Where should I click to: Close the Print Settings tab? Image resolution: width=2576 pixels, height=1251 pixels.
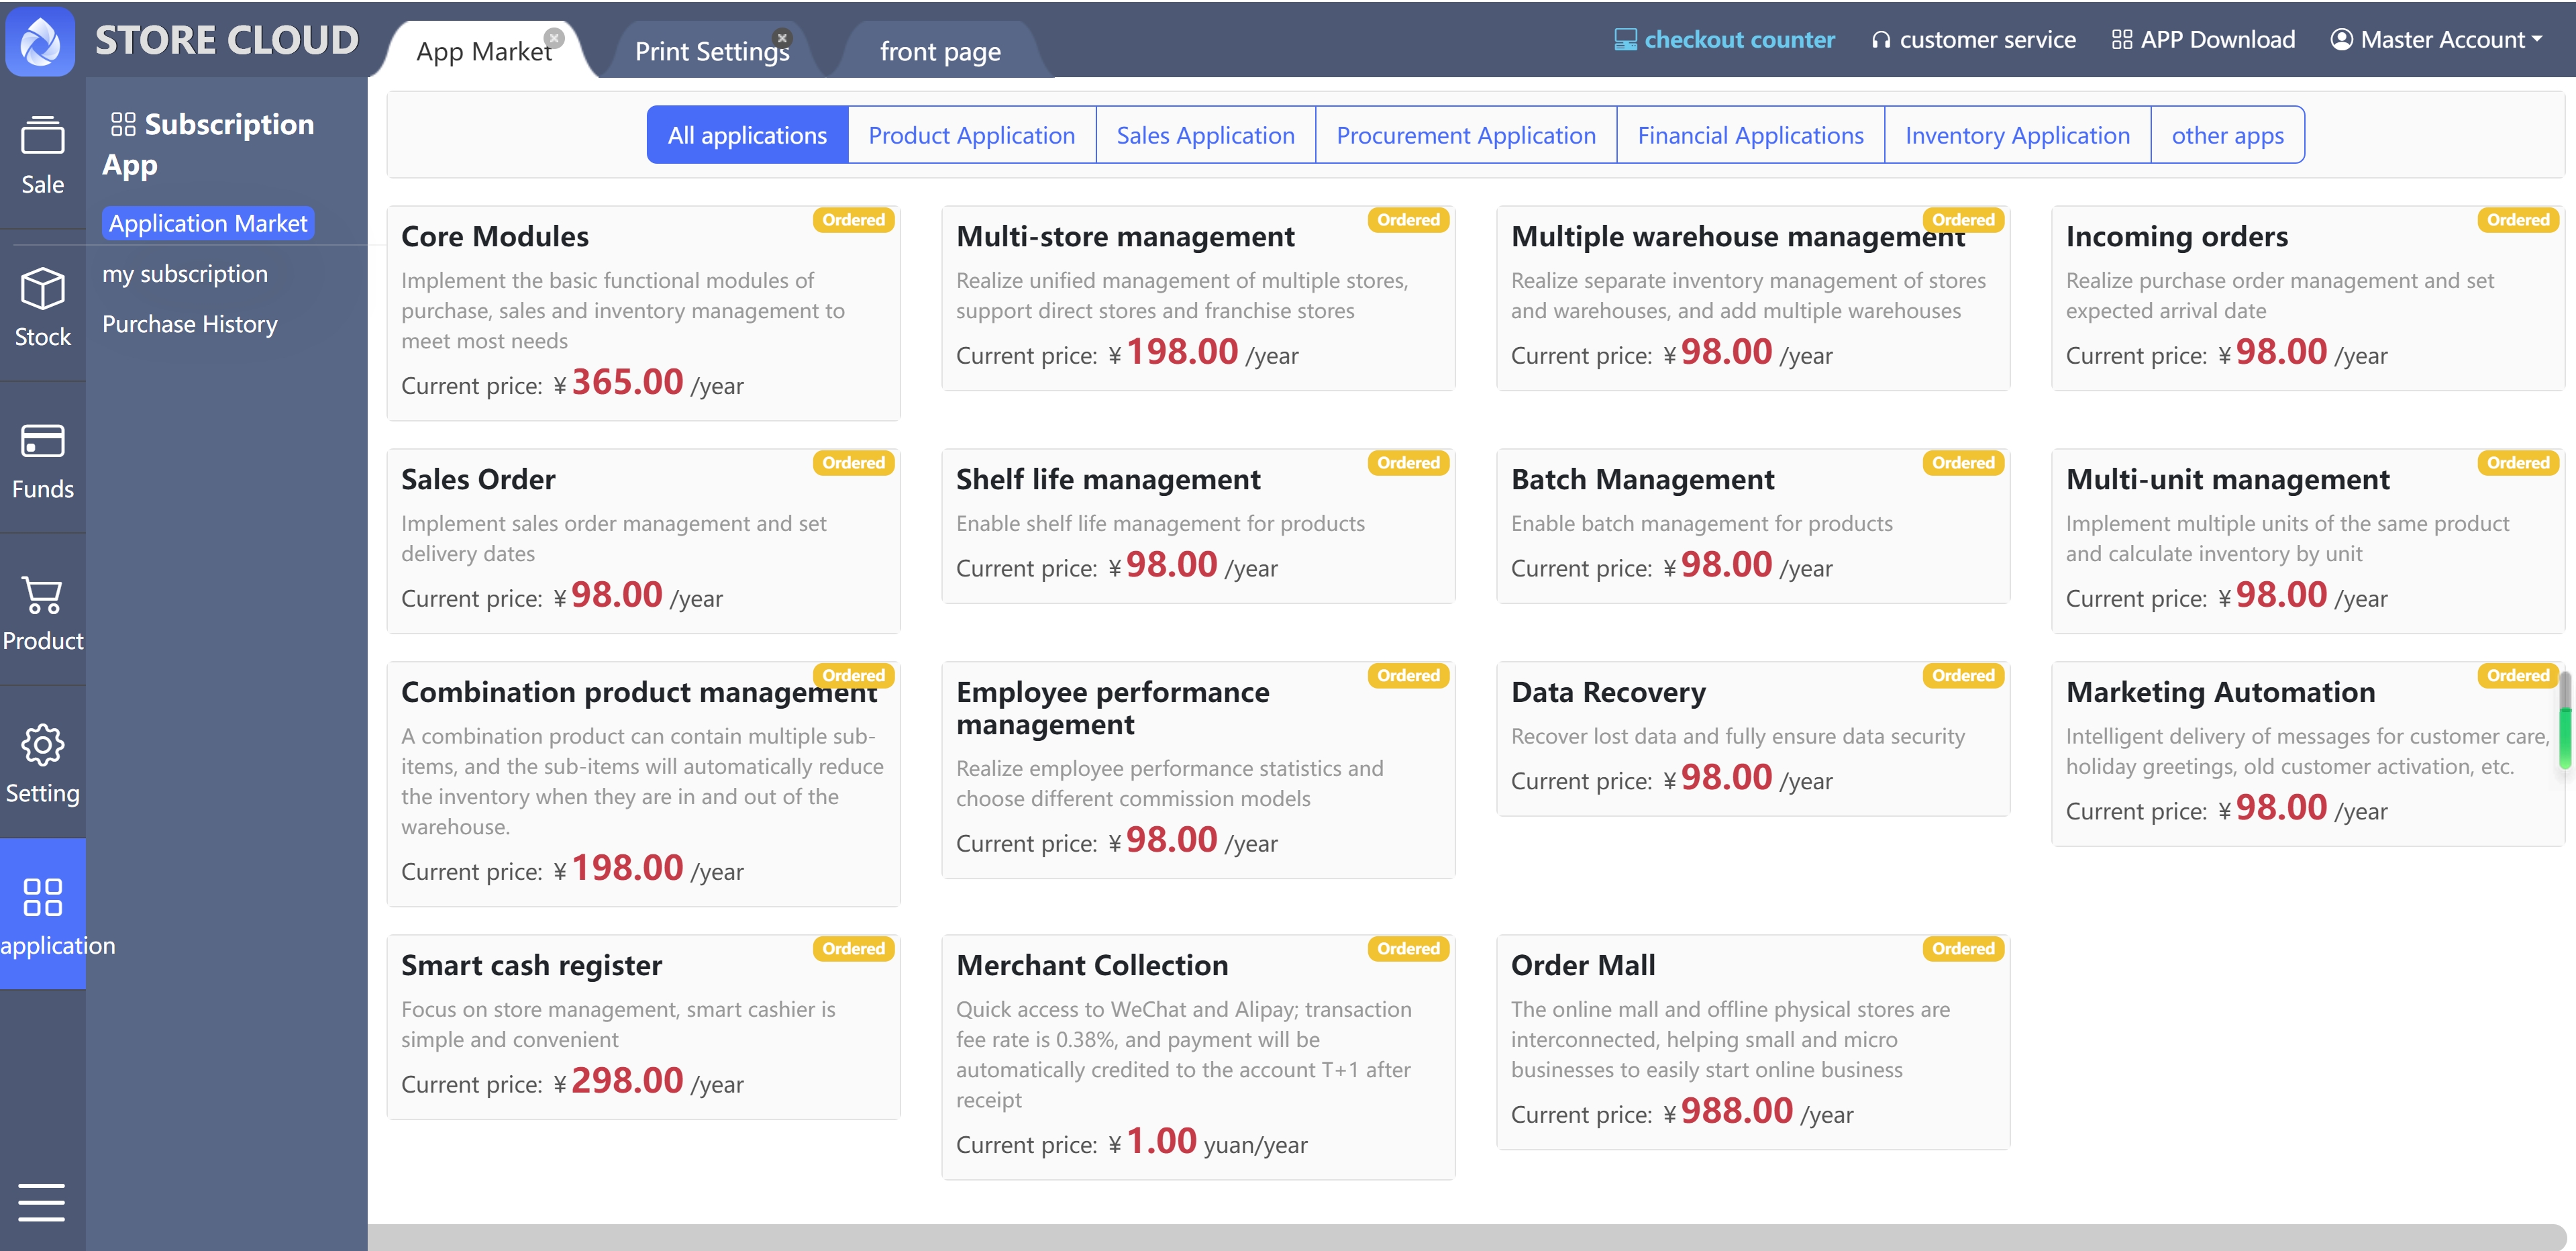tap(782, 38)
